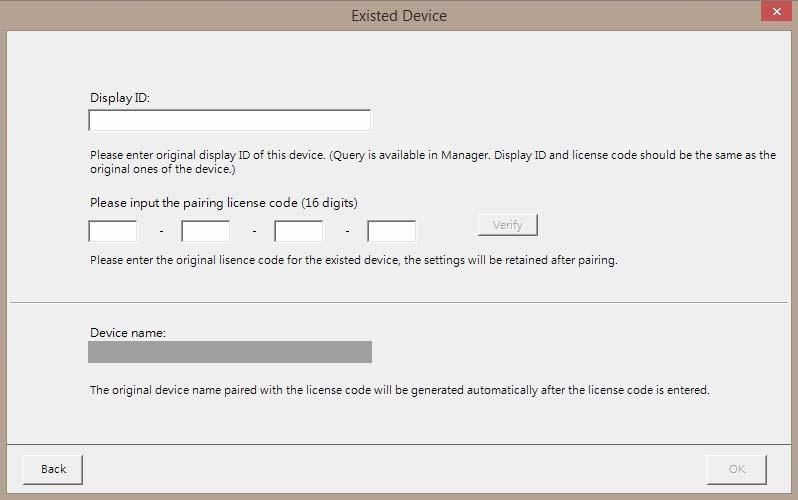Click the device name auto-generation note
This screenshot has height=500, width=798.
(x=400, y=390)
